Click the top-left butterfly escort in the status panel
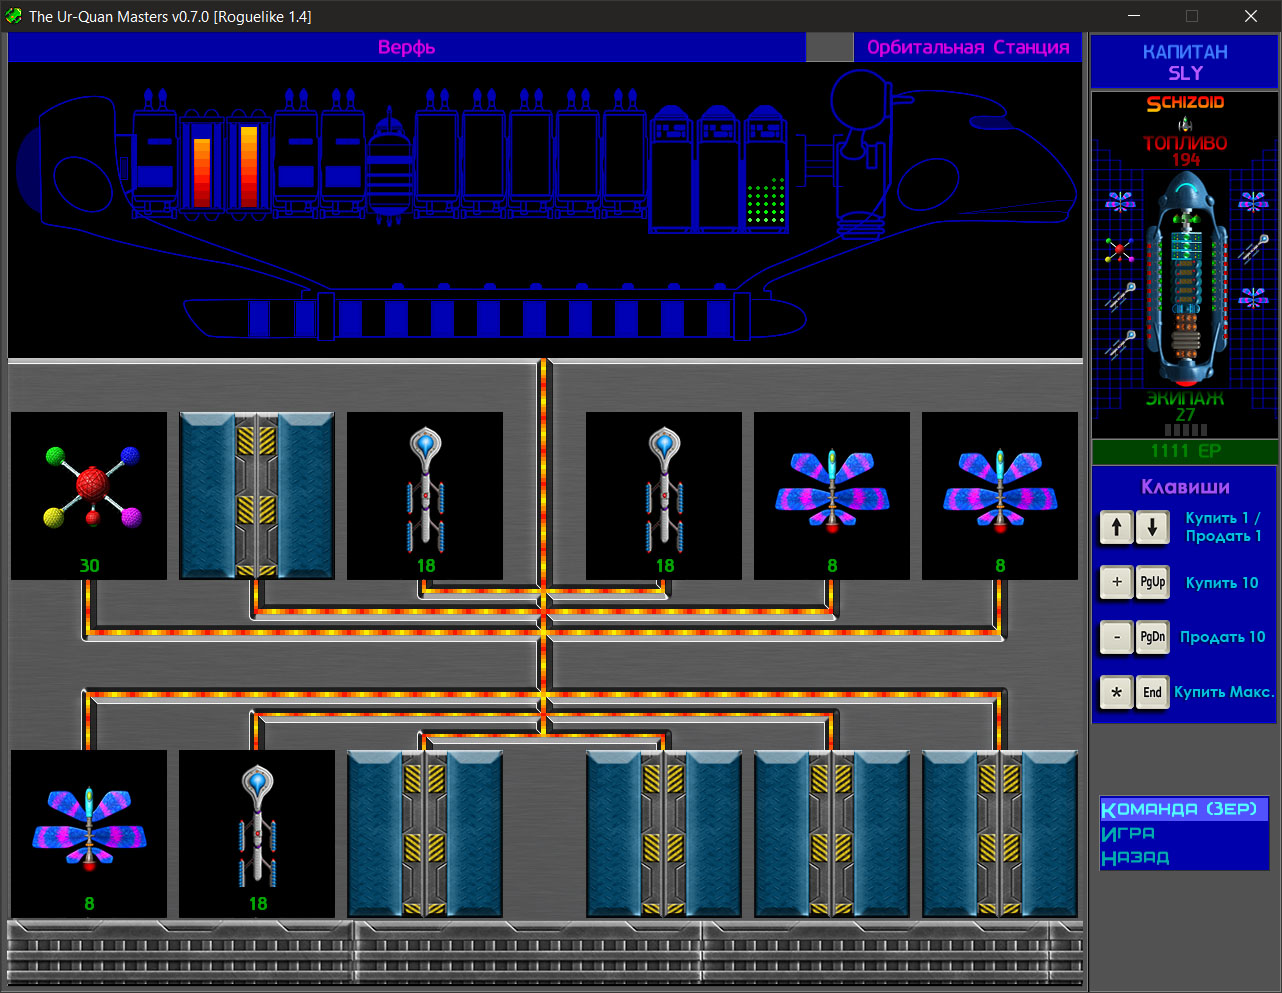Image resolution: width=1282 pixels, height=993 pixels. coord(1120,201)
